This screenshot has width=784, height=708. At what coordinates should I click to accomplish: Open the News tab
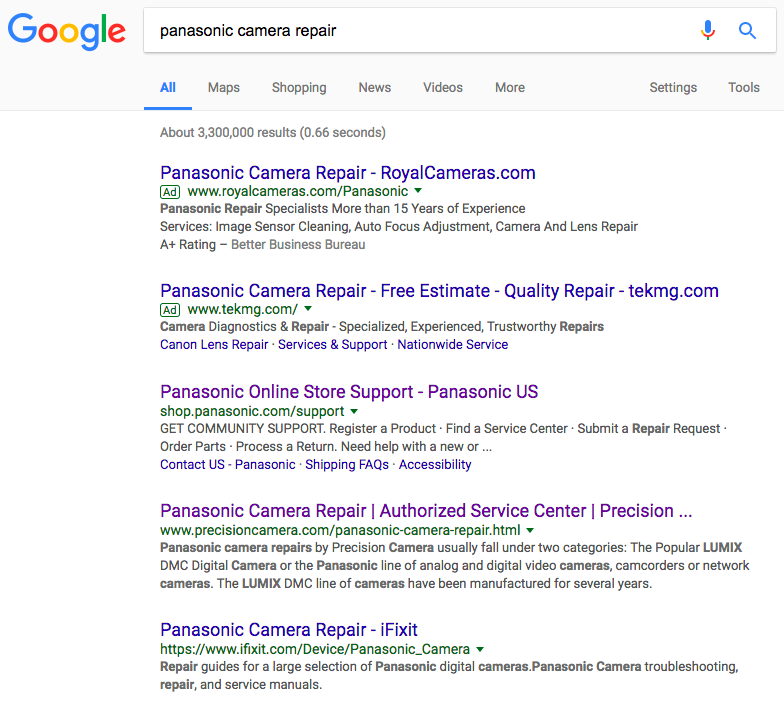(374, 88)
